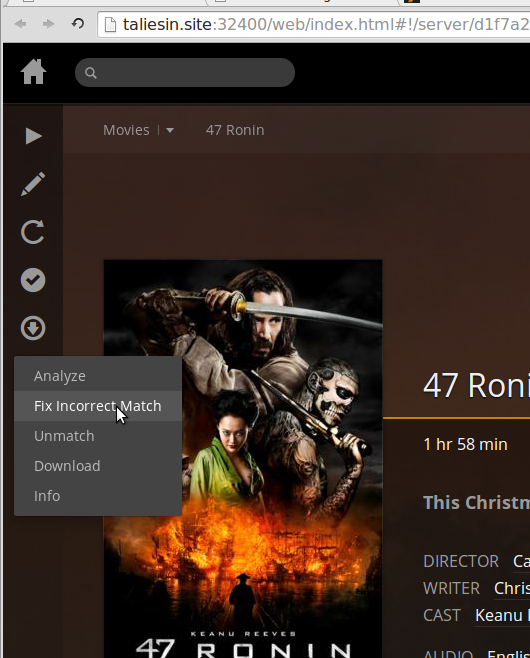
Task: Select Download in the popup menu
Action: tap(98, 466)
